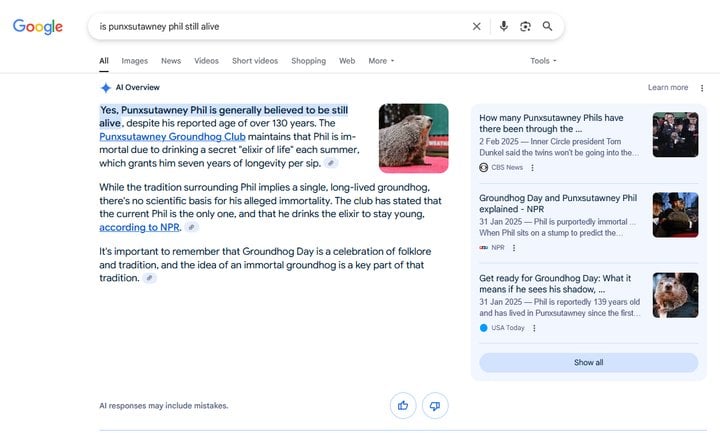Switch to the News tab
Viewport: 720px width, 433px height.
tap(171, 61)
